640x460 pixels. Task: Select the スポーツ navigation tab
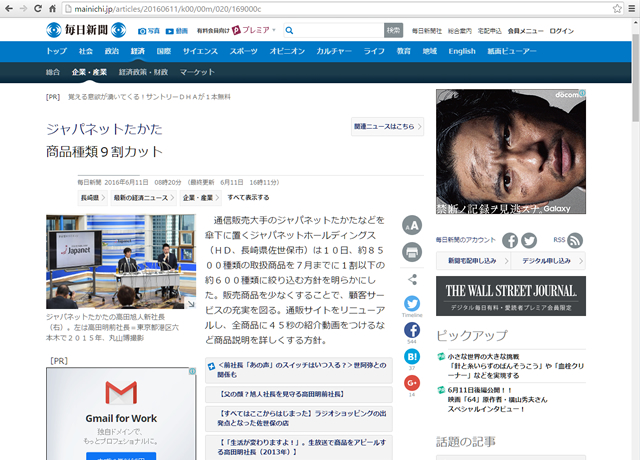[243, 50]
